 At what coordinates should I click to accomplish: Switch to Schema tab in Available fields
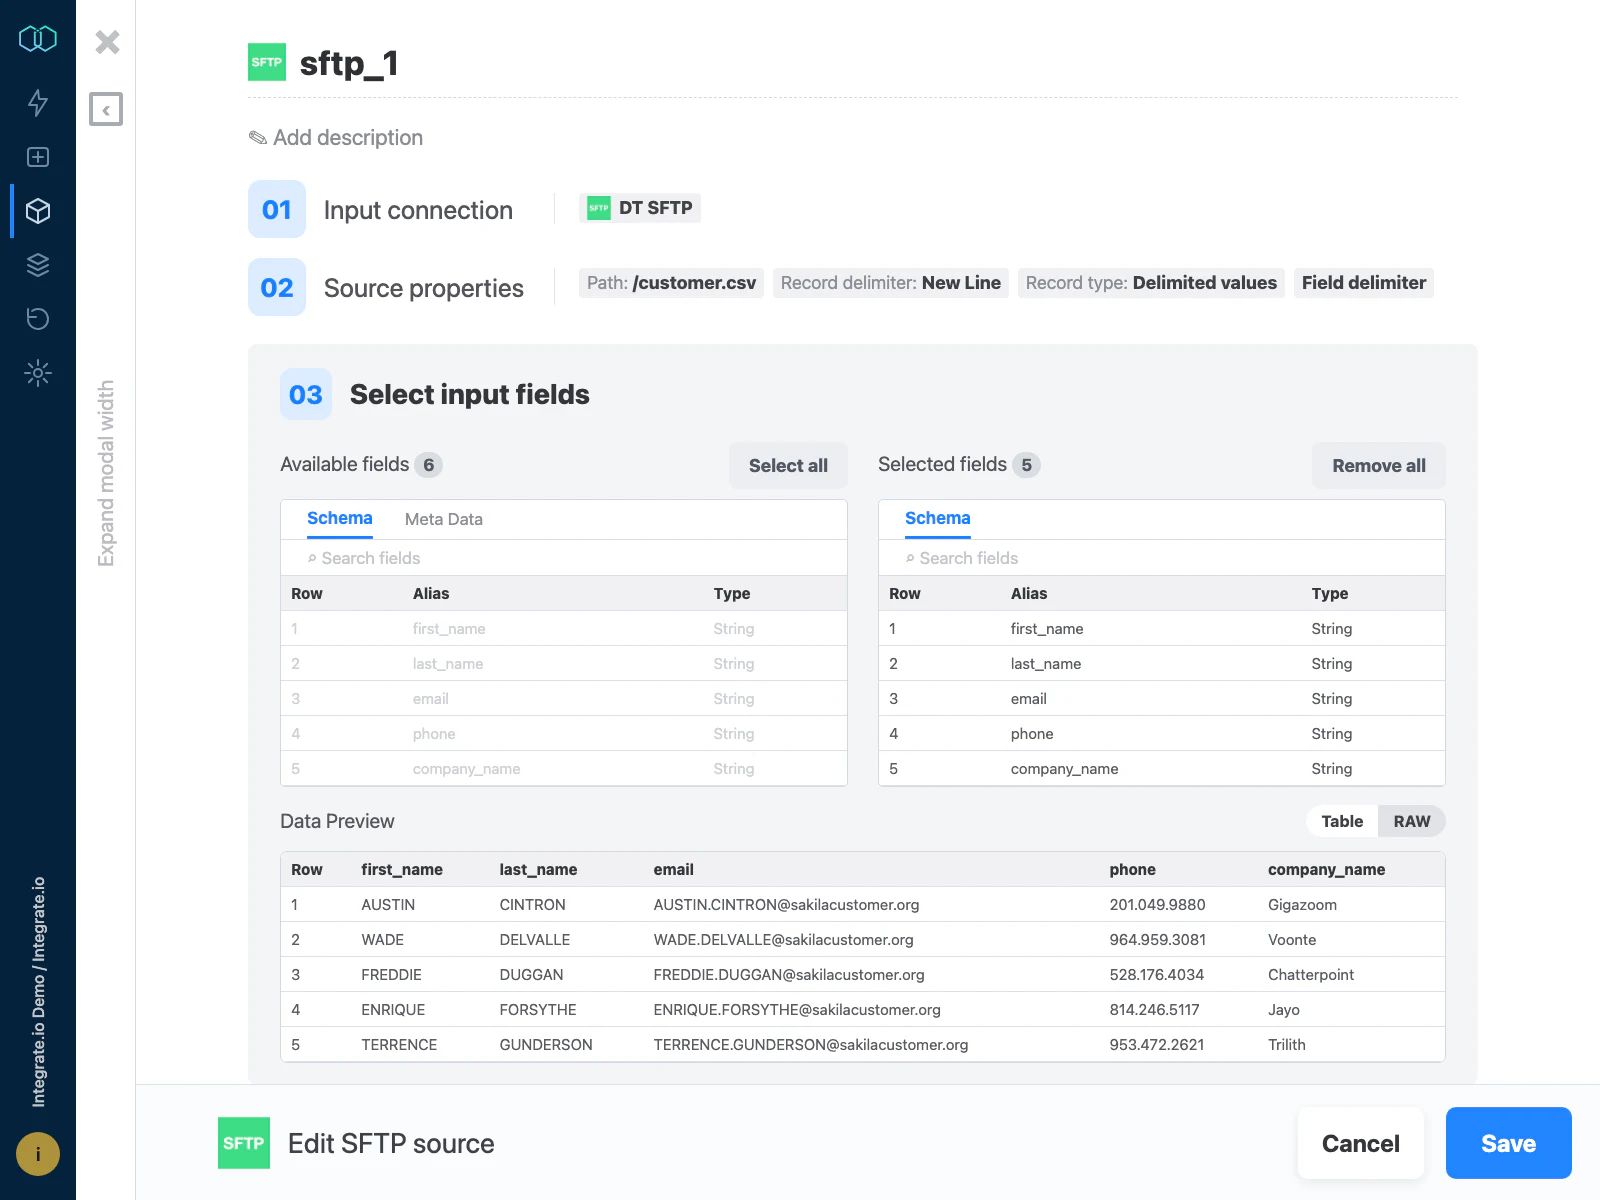pos(340,518)
